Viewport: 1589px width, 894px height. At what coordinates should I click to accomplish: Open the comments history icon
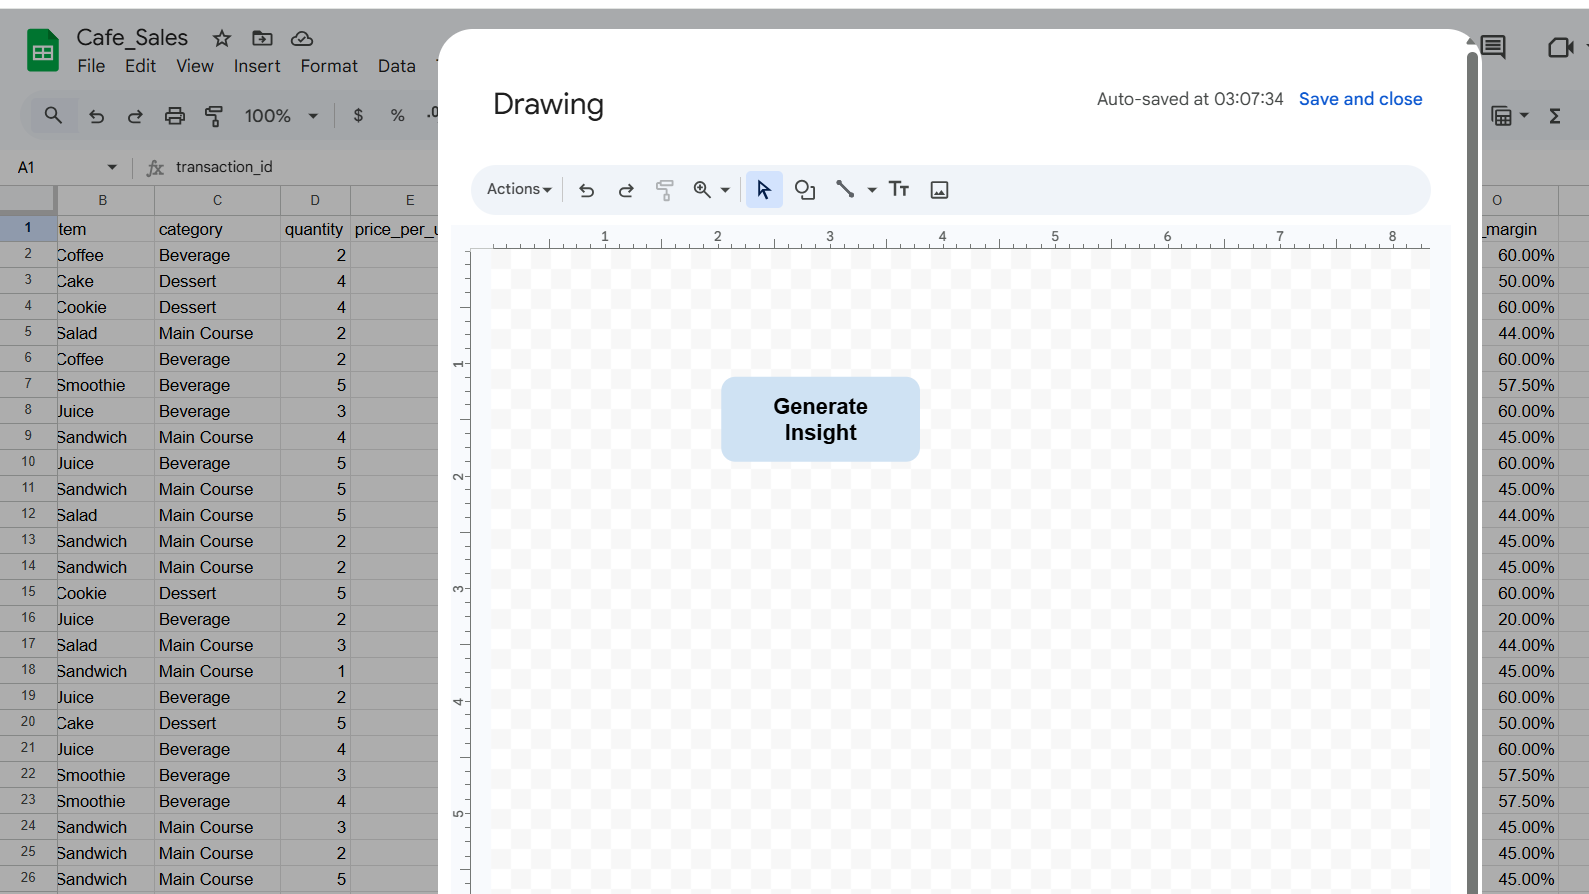pos(1494,47)
